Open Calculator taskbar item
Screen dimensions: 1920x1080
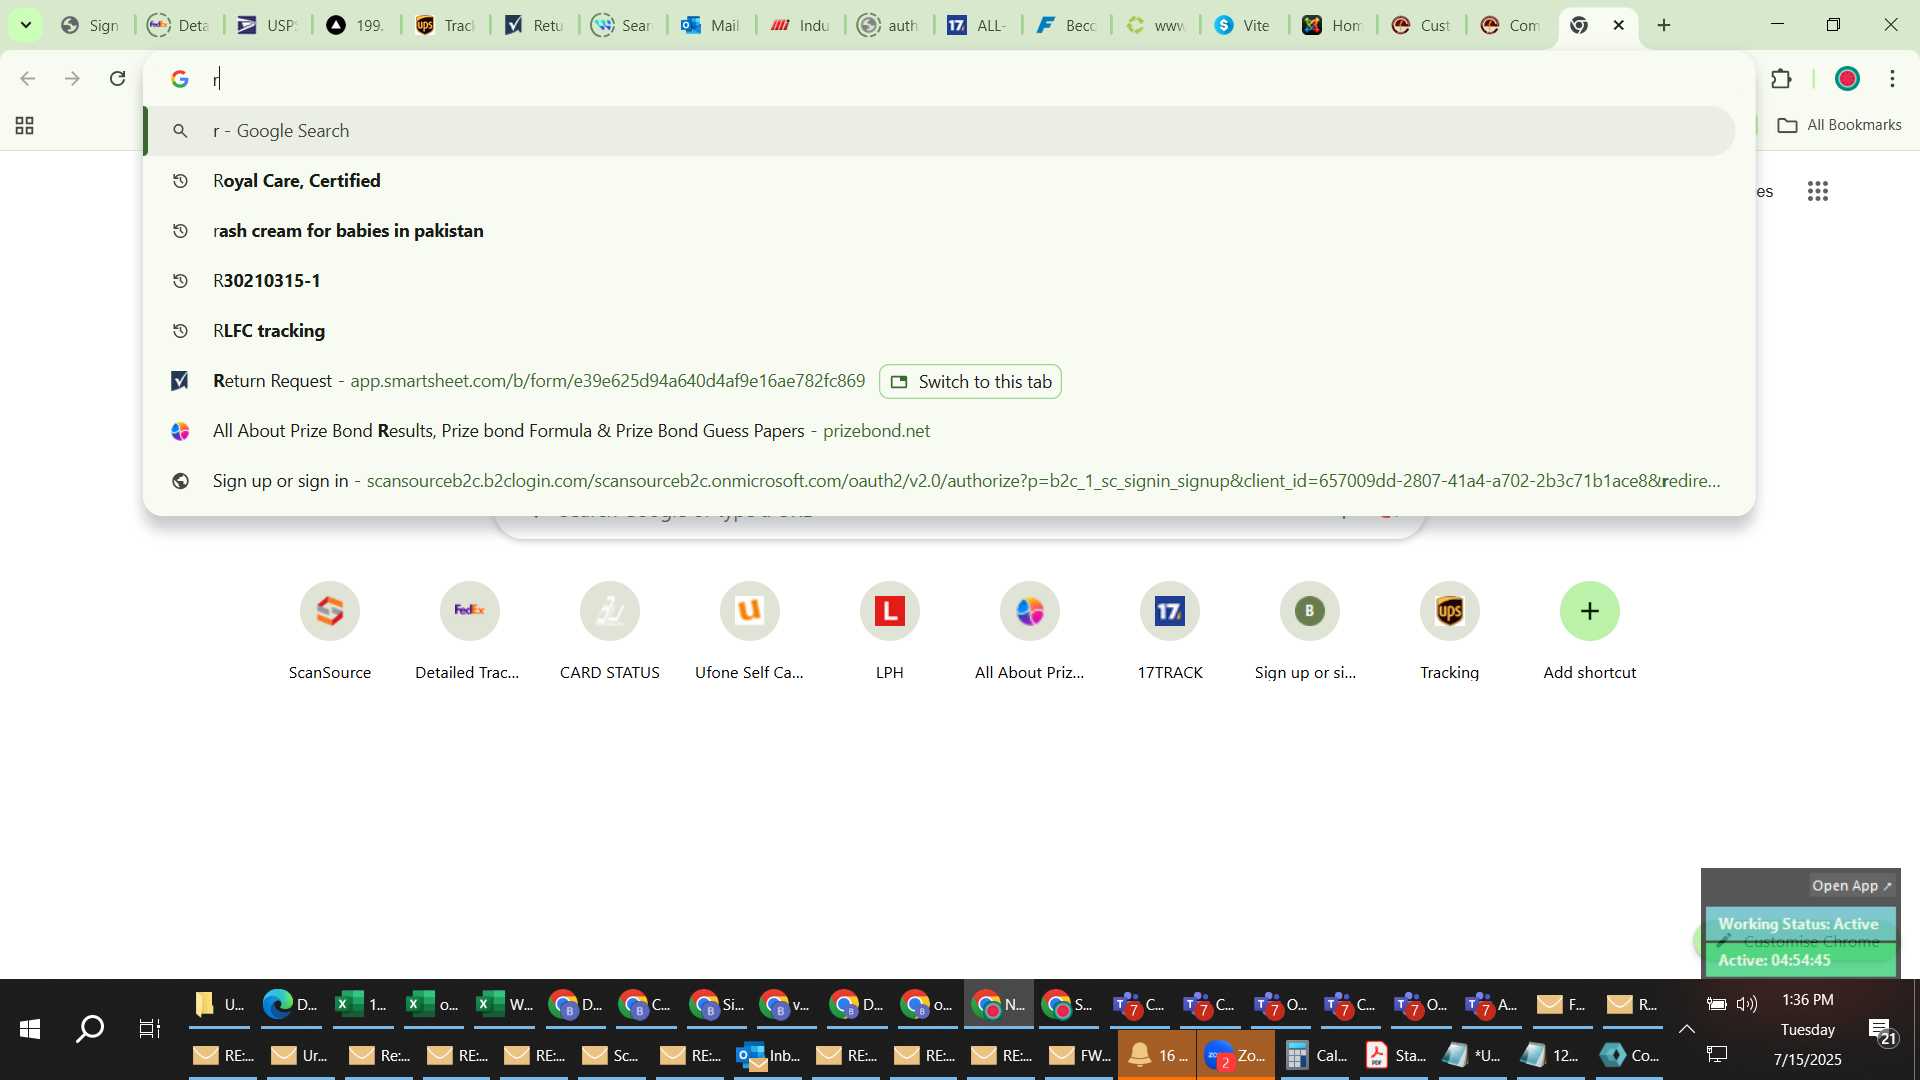(1316, 1055)
